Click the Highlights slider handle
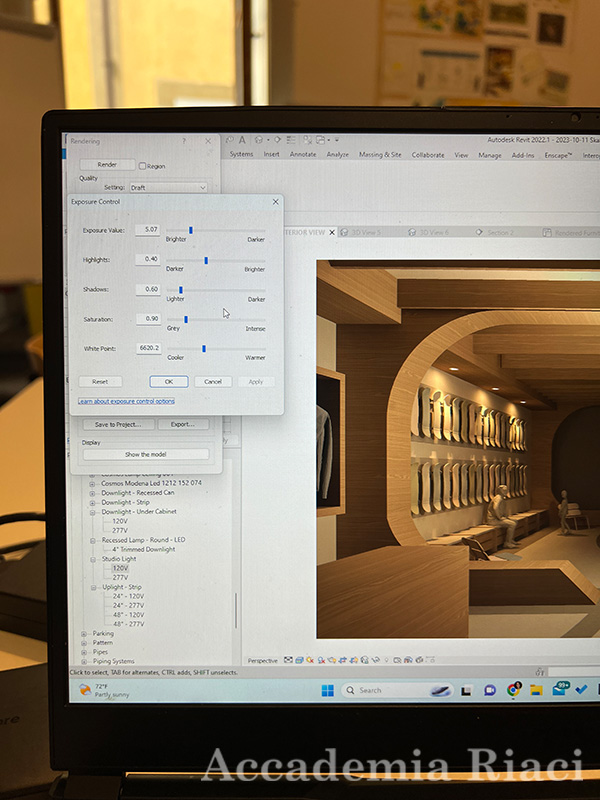This screenshot has width=600, height=800. click(206, 260)
